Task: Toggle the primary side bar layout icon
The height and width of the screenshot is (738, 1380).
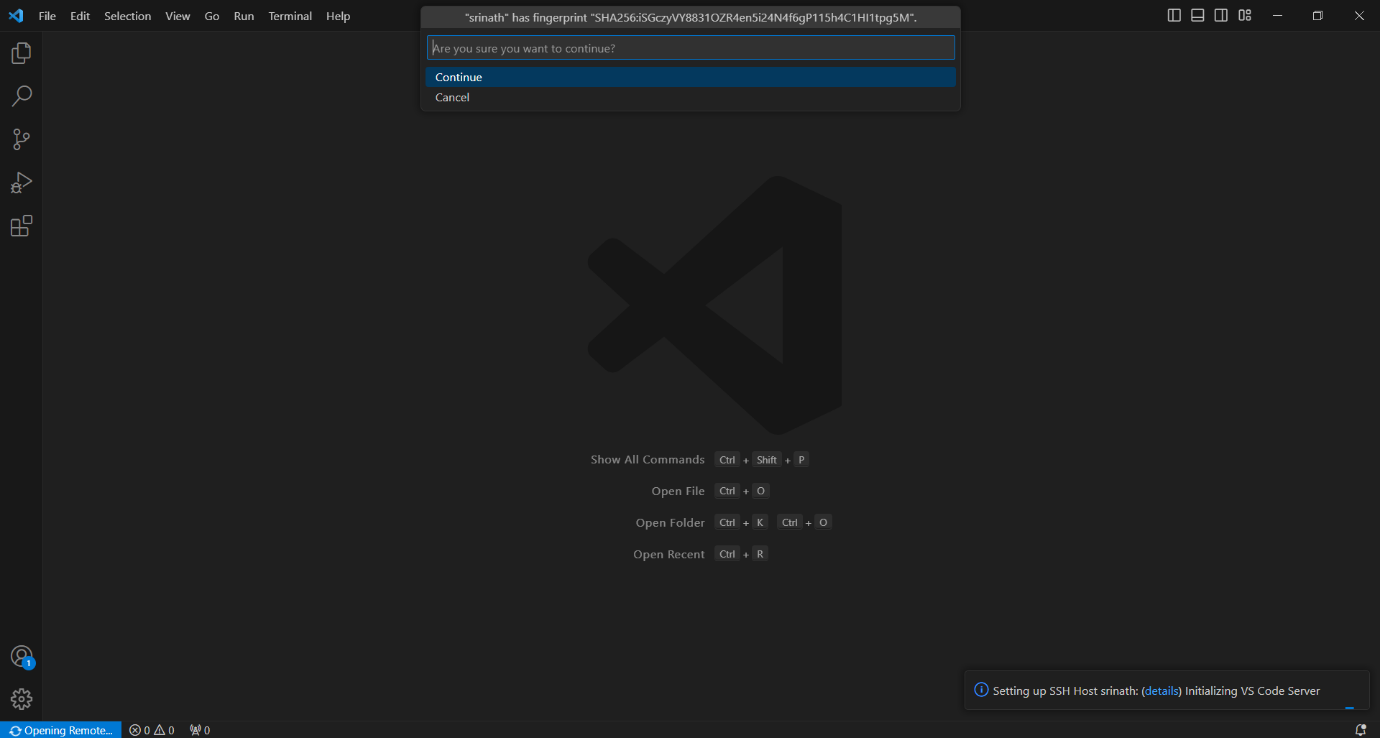Action: click(1174, 15)
